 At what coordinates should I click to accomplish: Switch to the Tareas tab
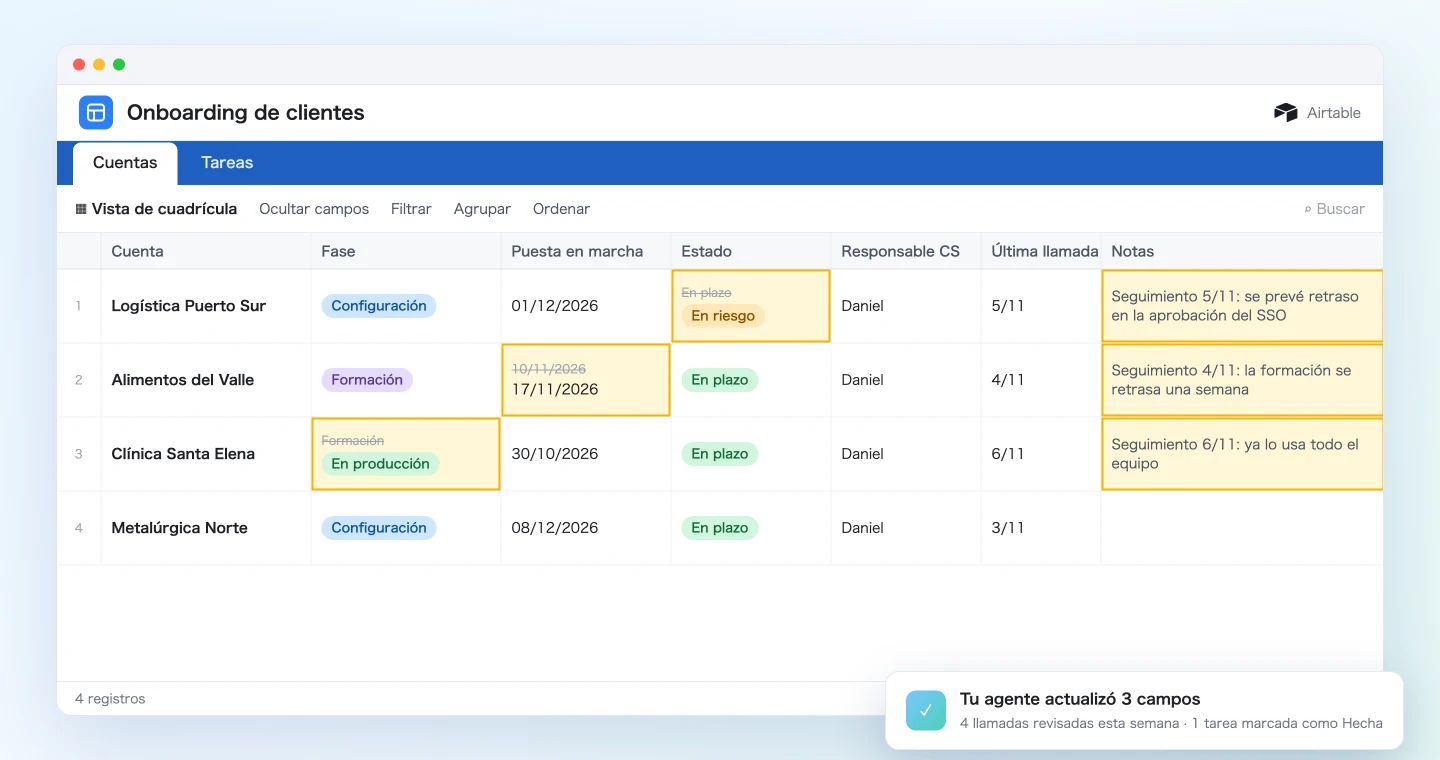click(x=227, y=163)
